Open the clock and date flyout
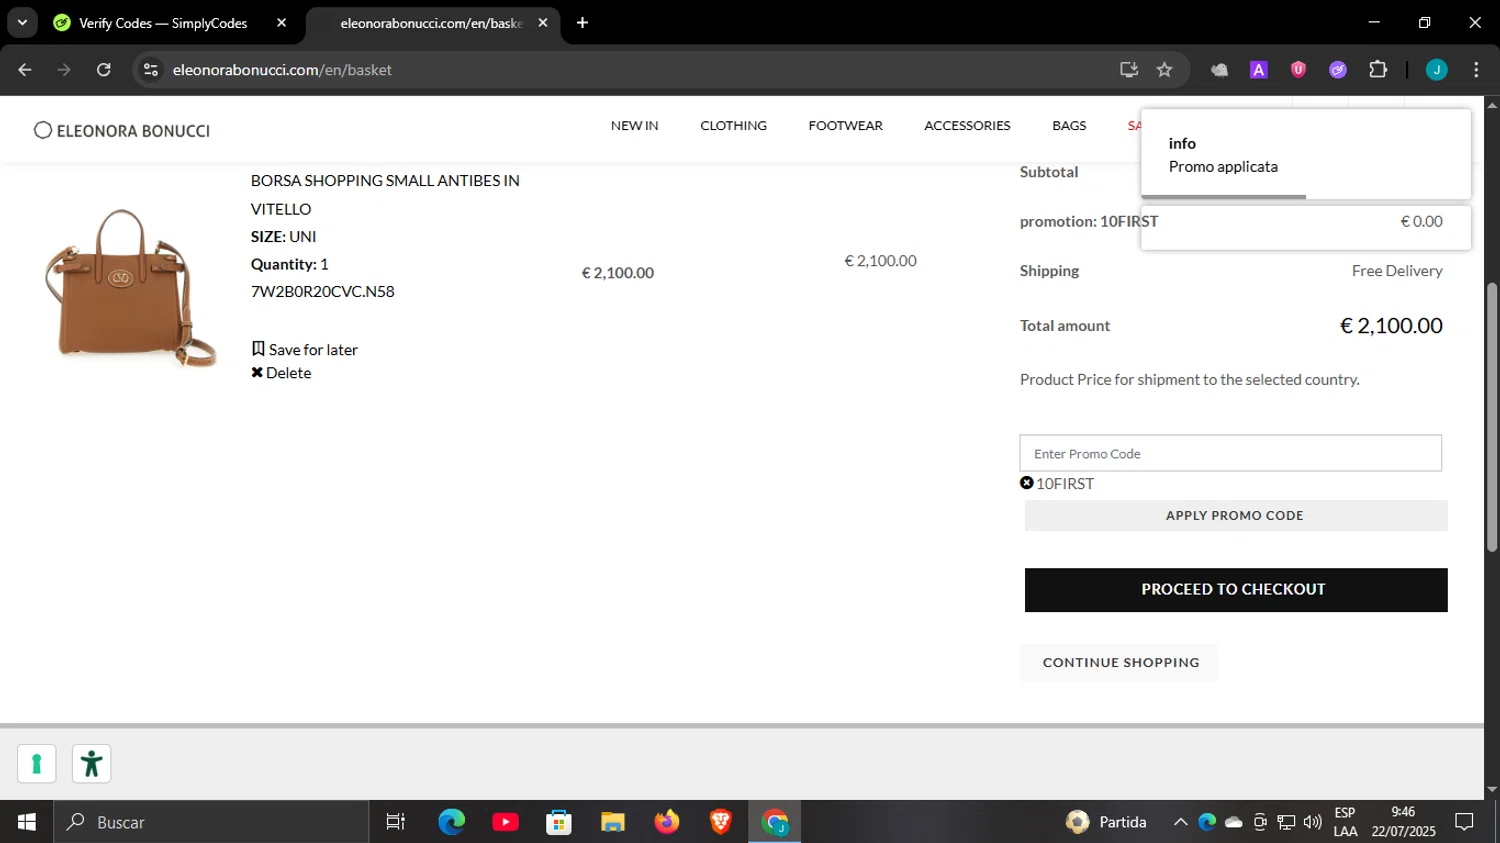1500x843 pixels. pyautogui.click(x=1403, y=822)
